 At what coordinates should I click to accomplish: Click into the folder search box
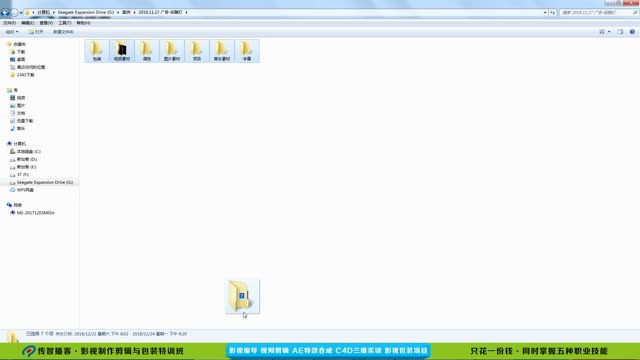(596, 13)
